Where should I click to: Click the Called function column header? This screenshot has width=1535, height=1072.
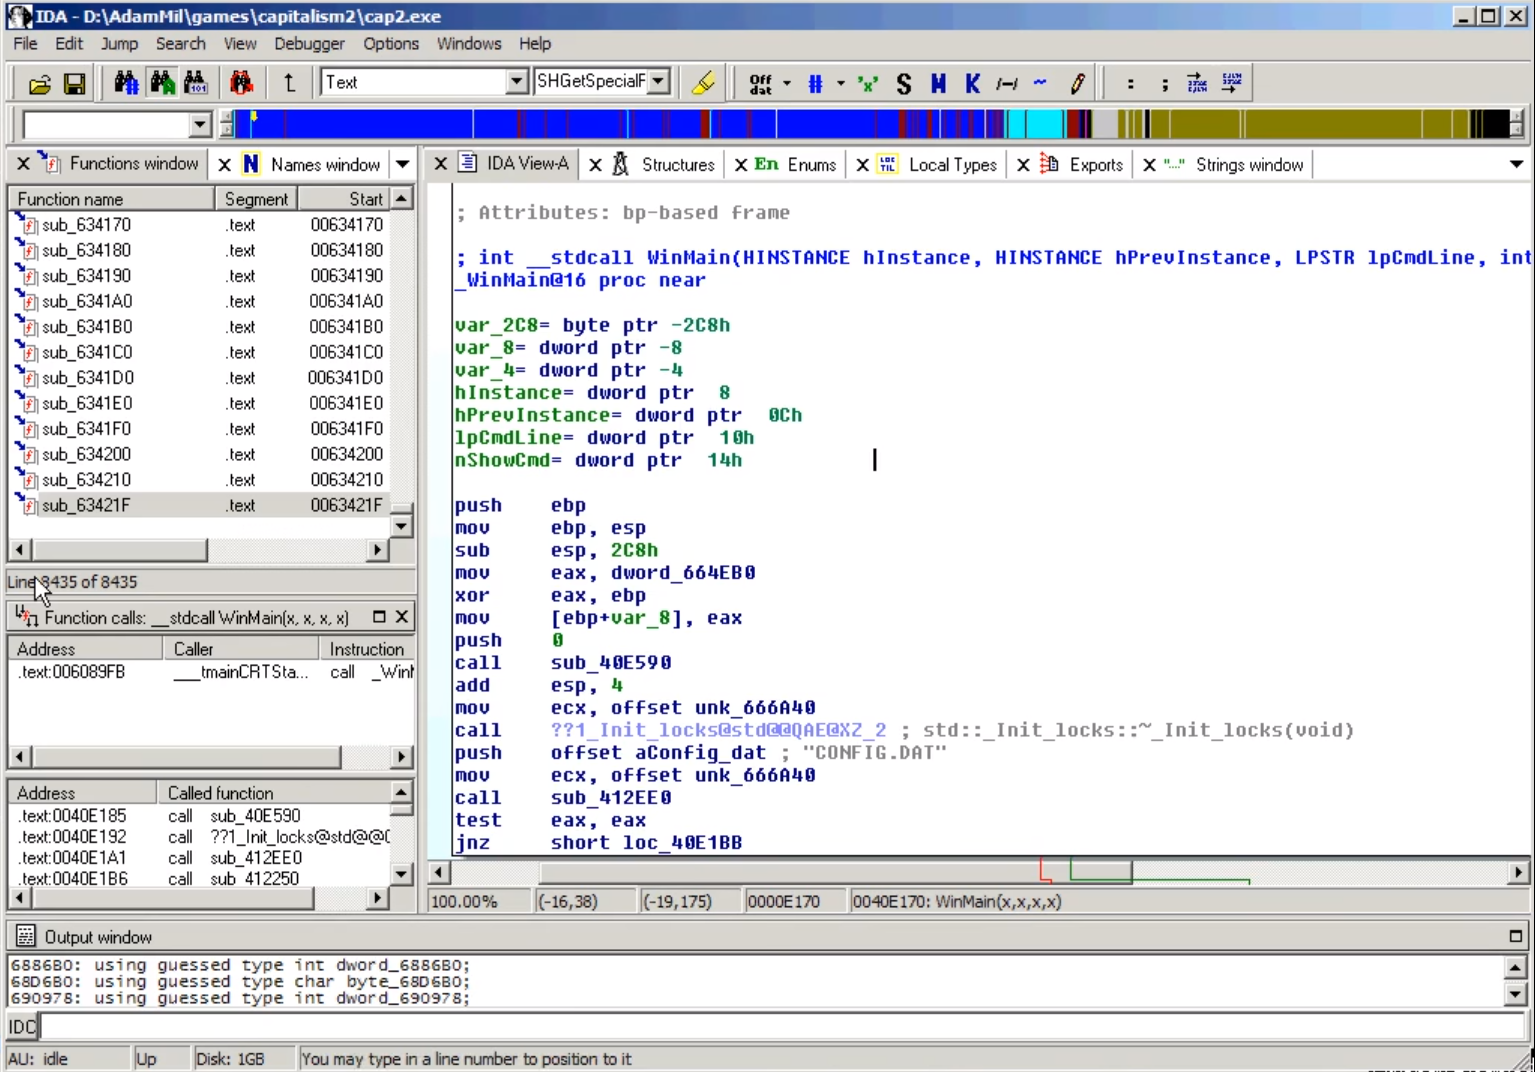click(273, 793)
